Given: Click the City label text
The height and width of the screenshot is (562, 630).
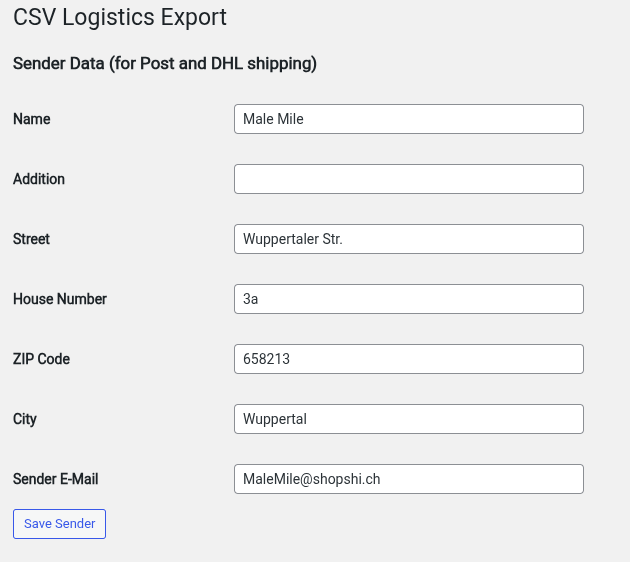Looking at the screenshot, I should 25,419.
